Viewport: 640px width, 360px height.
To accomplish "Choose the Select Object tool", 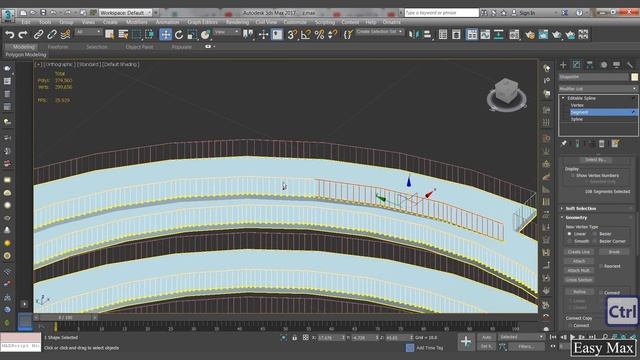I will coord(109,35).
